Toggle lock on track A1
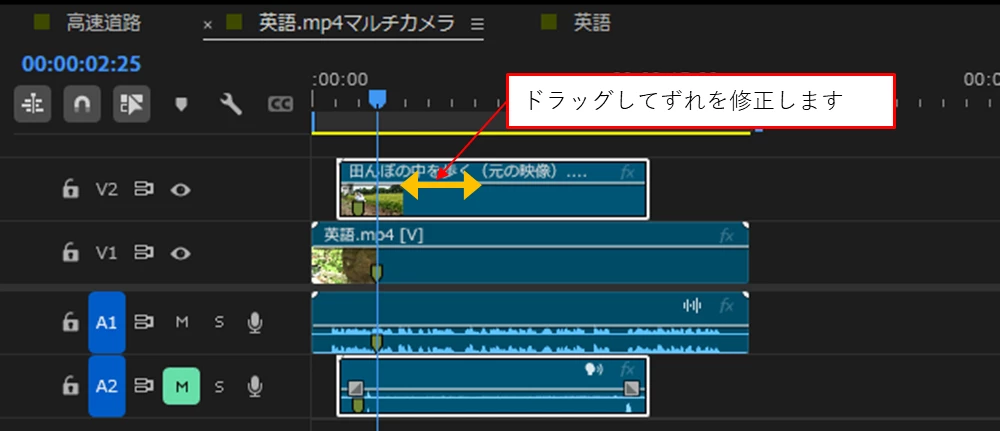 pyautogui.click(x=70, y=323)
